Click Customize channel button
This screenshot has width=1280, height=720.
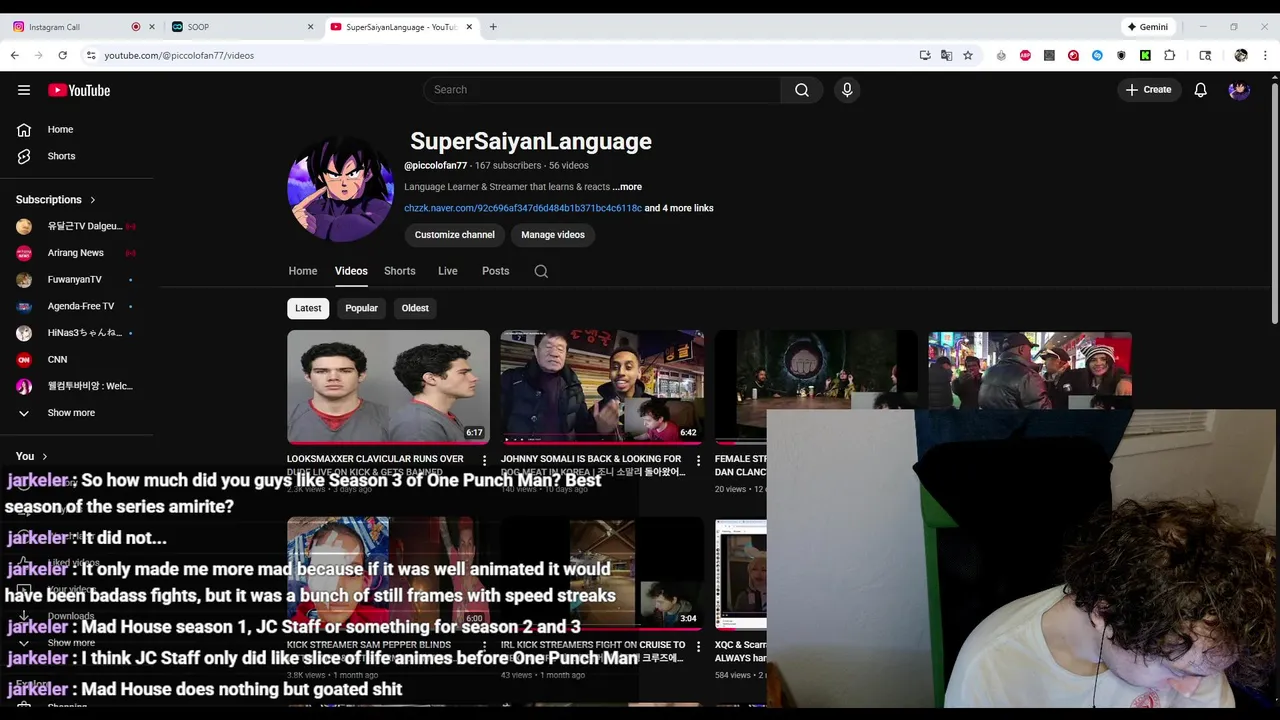click(455, 235)
